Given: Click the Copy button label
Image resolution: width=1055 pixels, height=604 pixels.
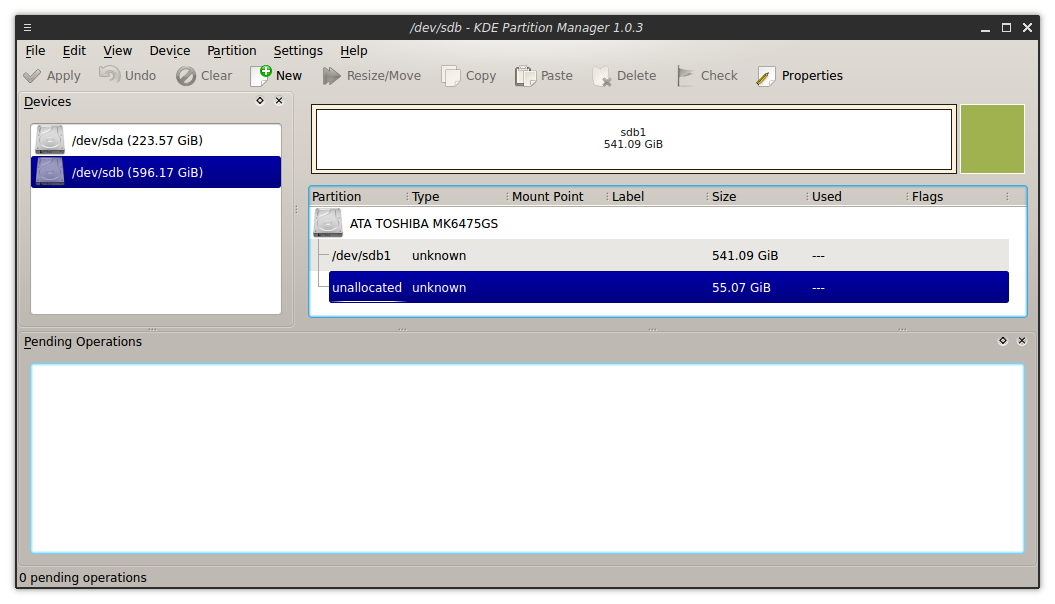Looking at the screenshot, I should (480, 76).
